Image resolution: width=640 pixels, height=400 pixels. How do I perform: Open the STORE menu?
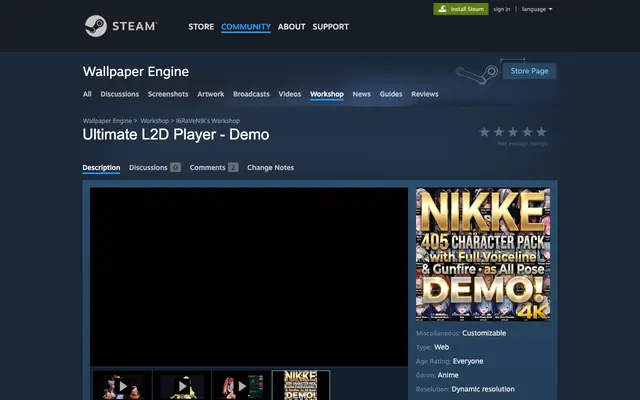(x=201, y=27)
